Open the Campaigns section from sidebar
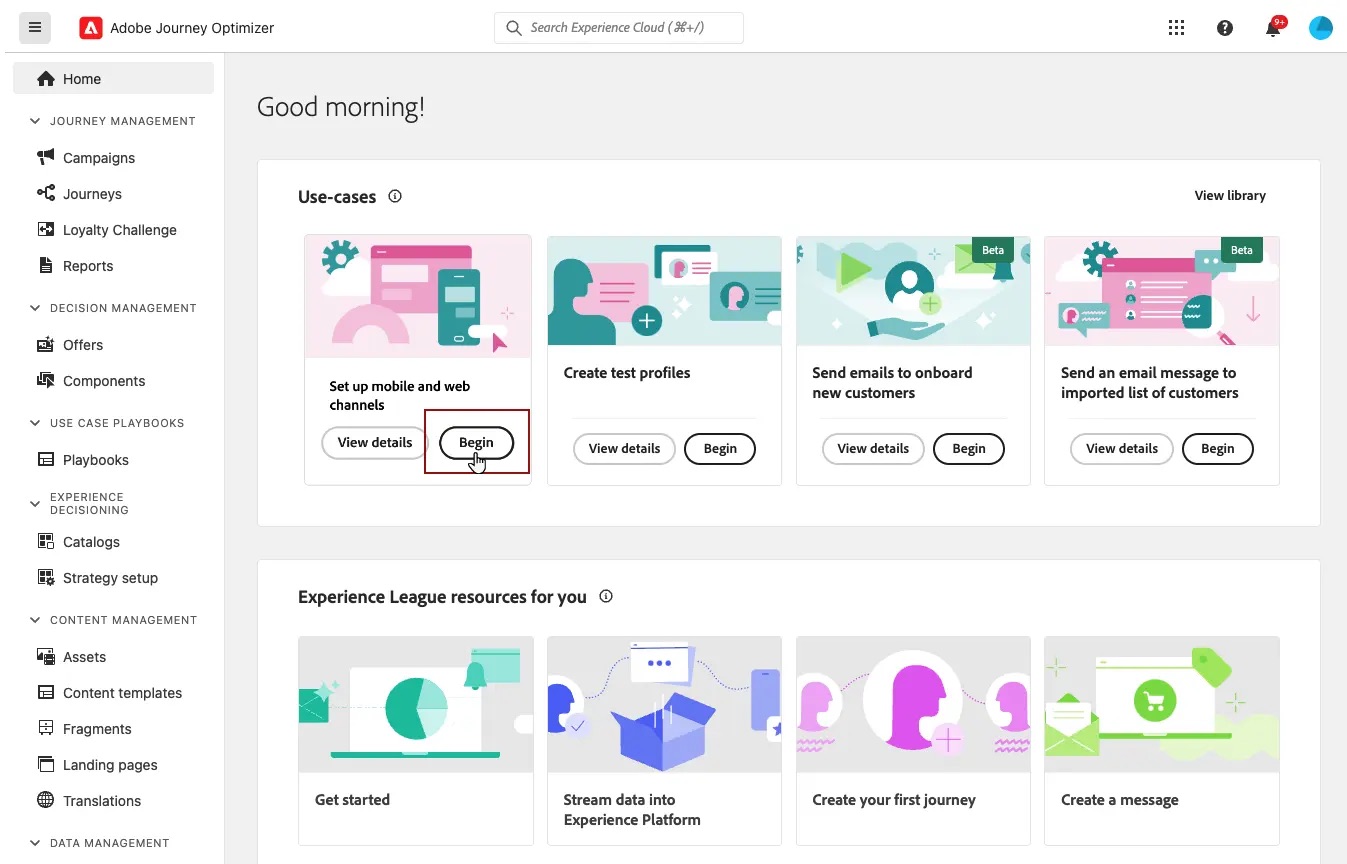1347x864 pixels. (97, 157)
